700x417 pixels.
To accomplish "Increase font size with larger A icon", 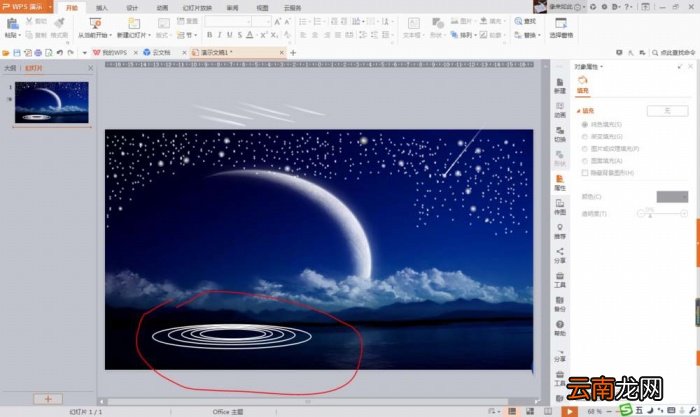I will pos(277,21).
